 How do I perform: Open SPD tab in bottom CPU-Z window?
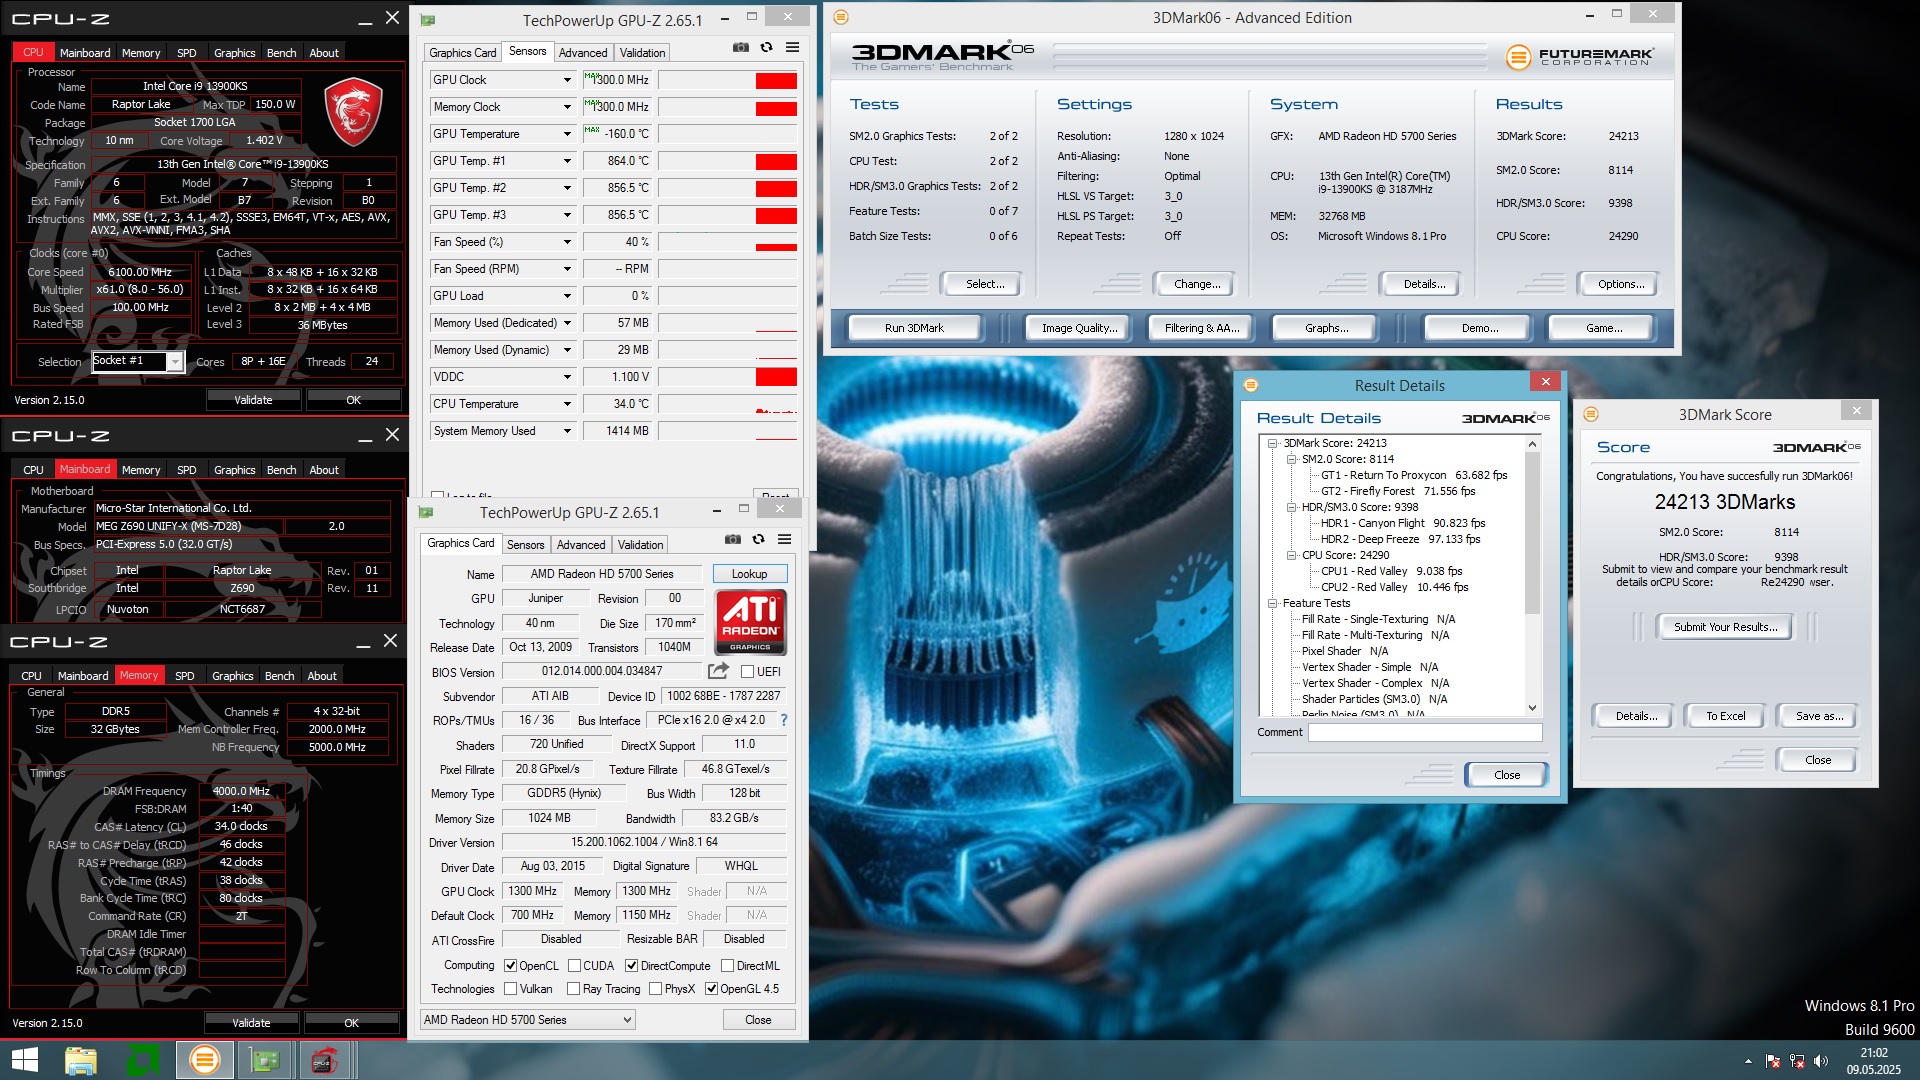point(185,676)
